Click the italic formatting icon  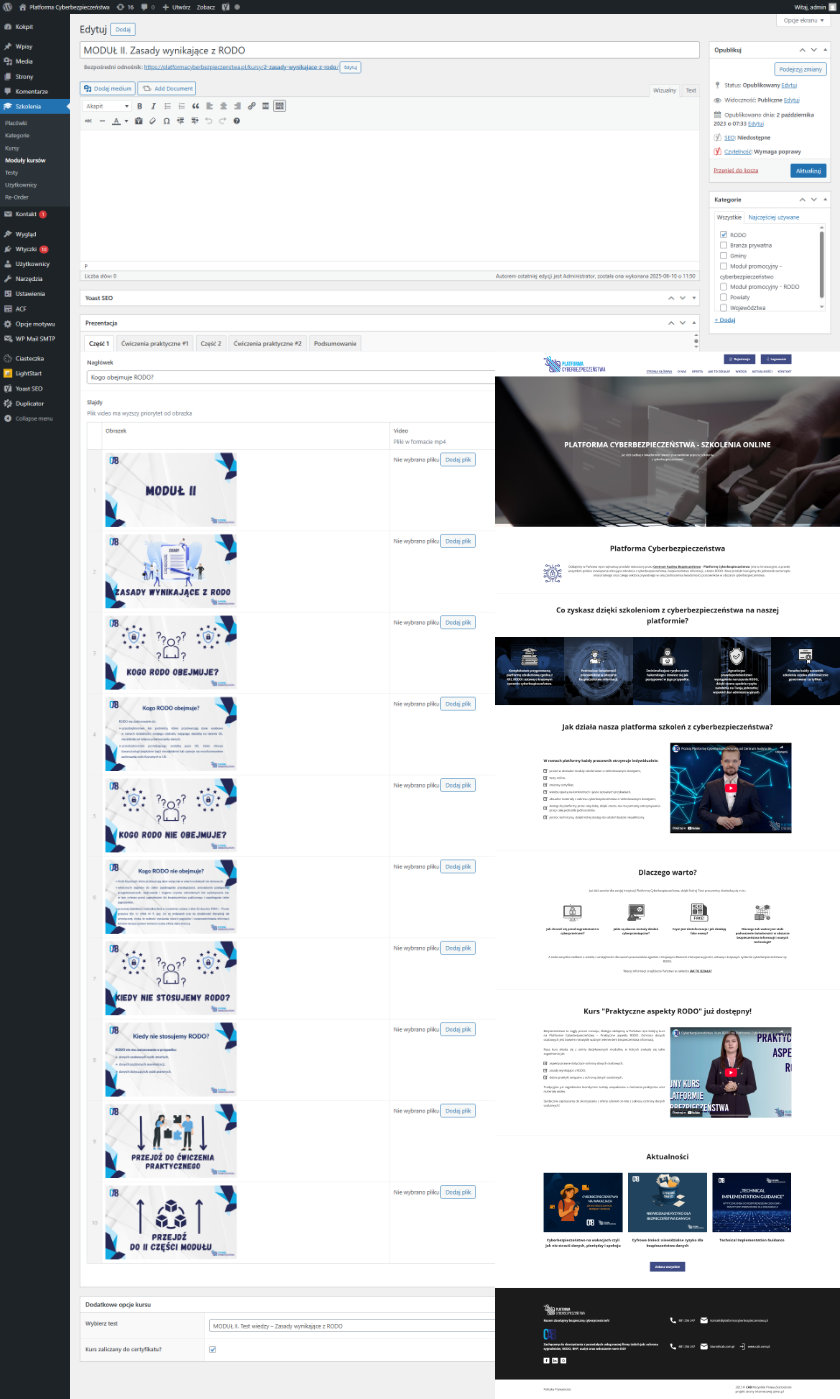[x=153, y=106]
